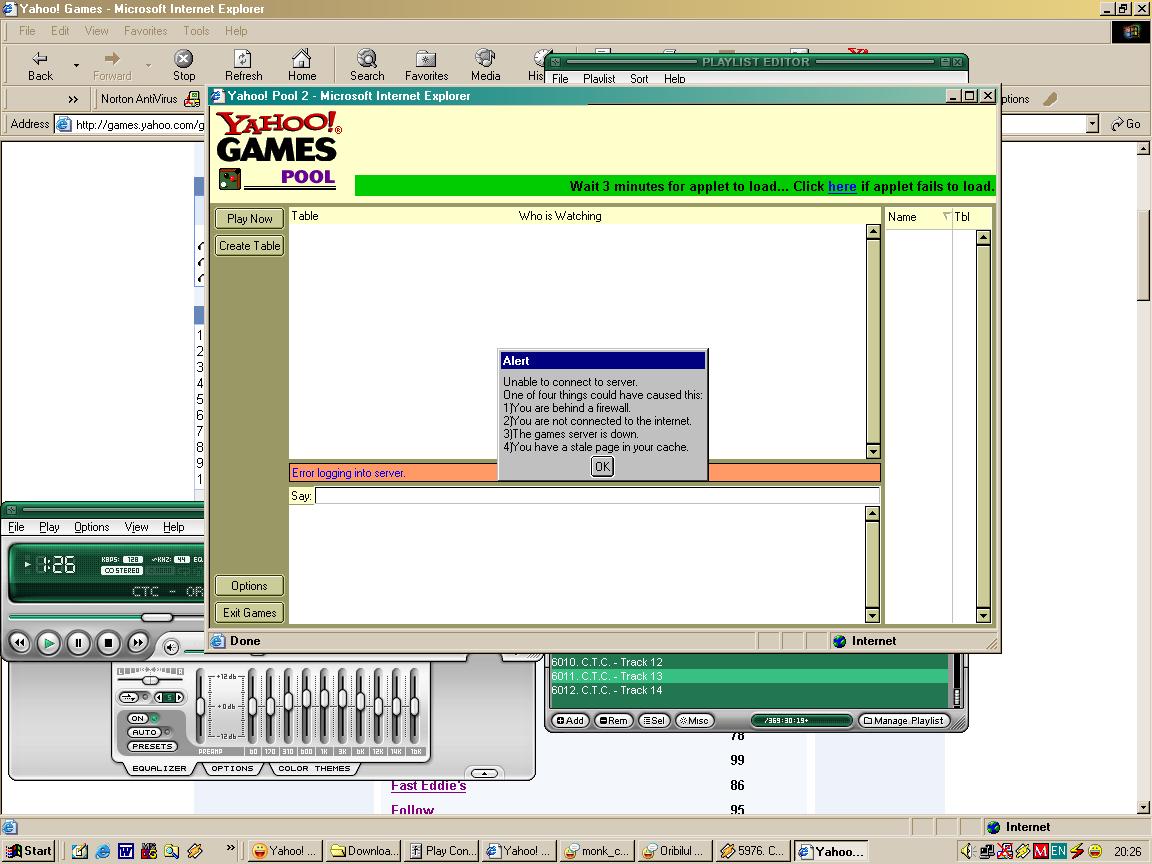The width and height of the screenshot is (1152, 864).
Task: Click the red M icon in system tray
Action: click(1040, 851)
